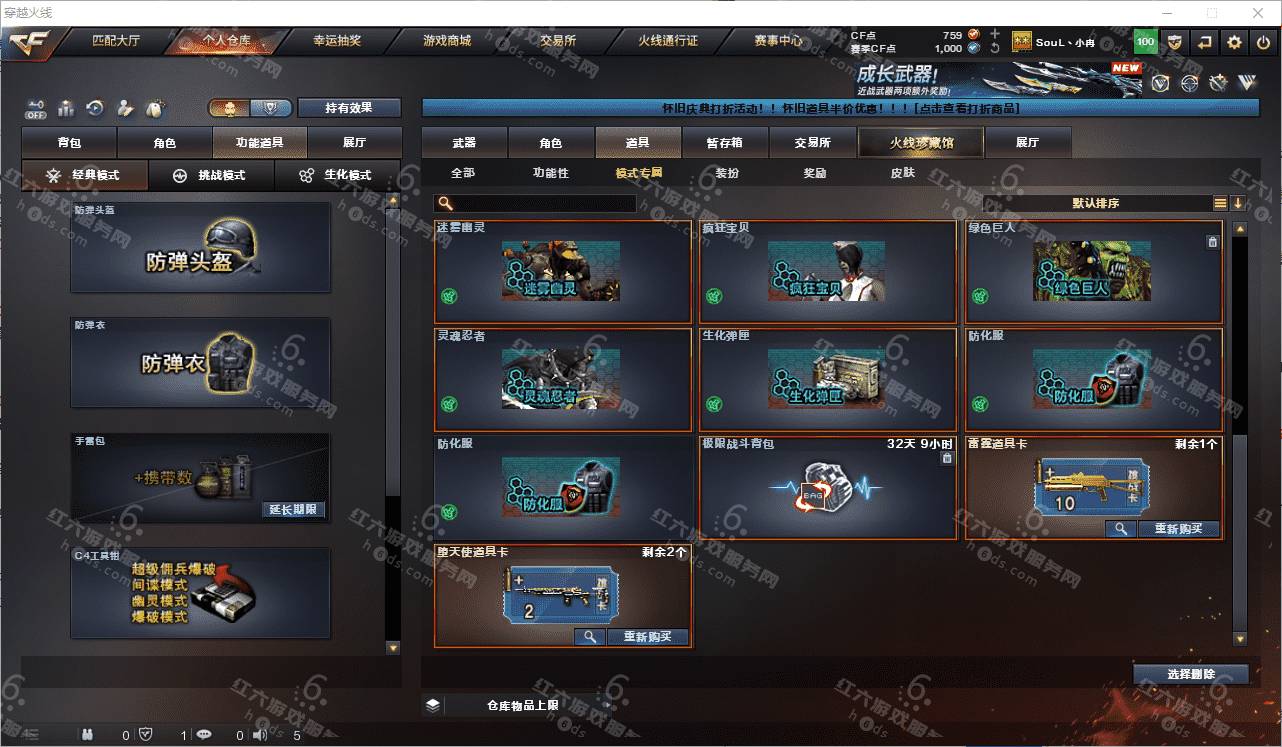
Task: Click the magnifier on 雷霆道具卡
Action: coord(1121,529)
